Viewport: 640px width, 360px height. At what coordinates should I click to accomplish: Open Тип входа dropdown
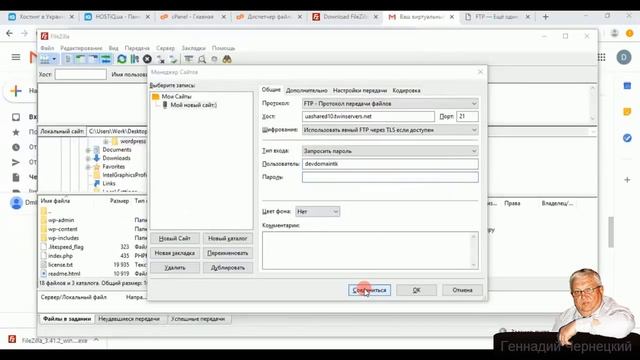(390, 151)
